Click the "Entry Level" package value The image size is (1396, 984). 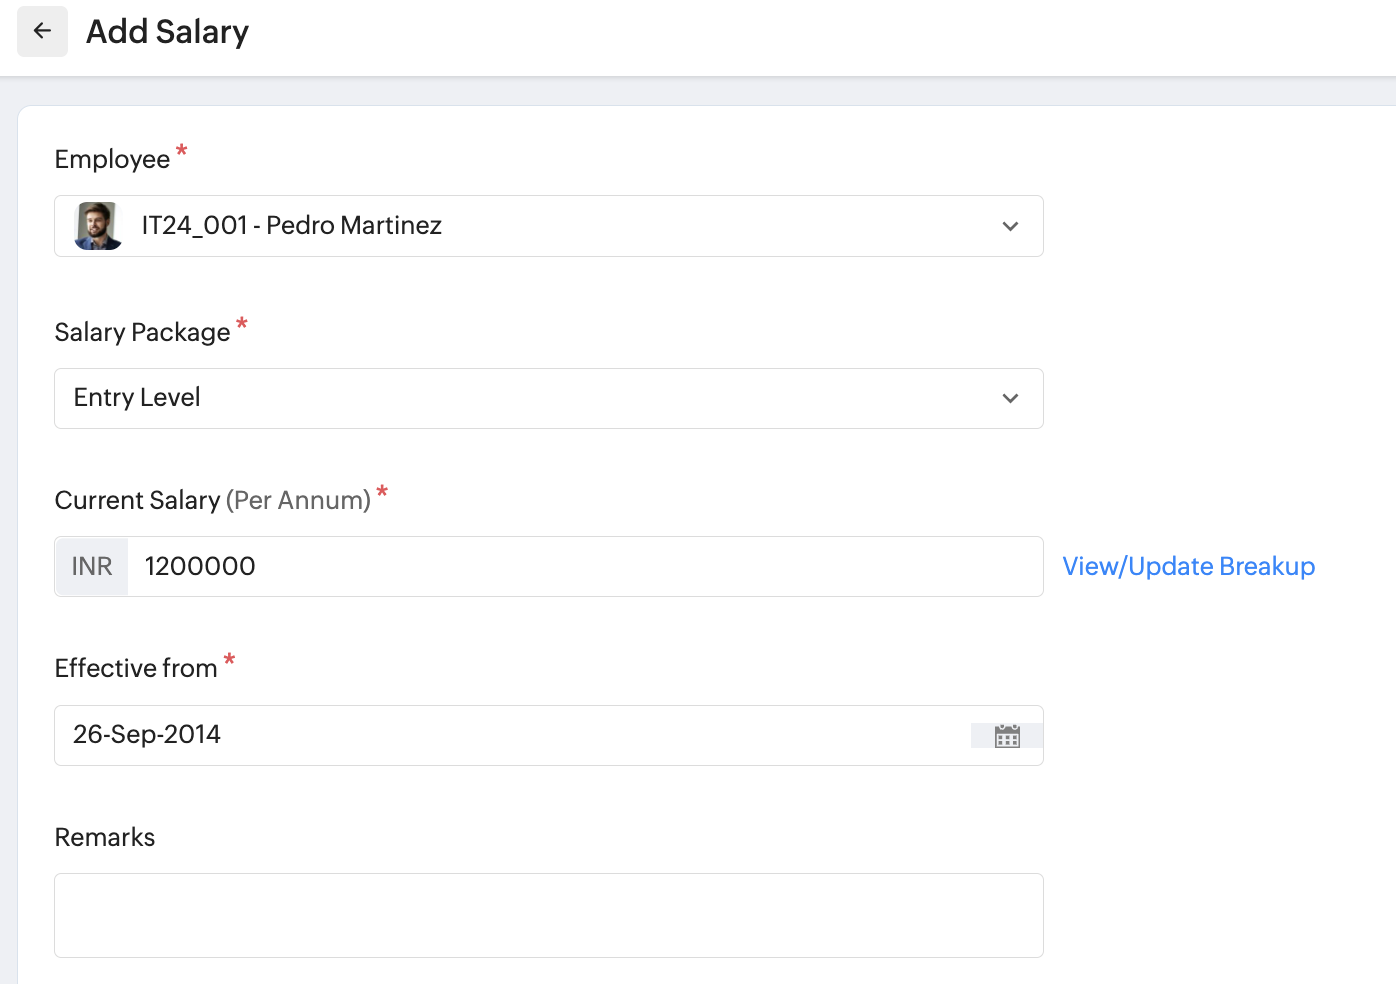click(137, 398)
